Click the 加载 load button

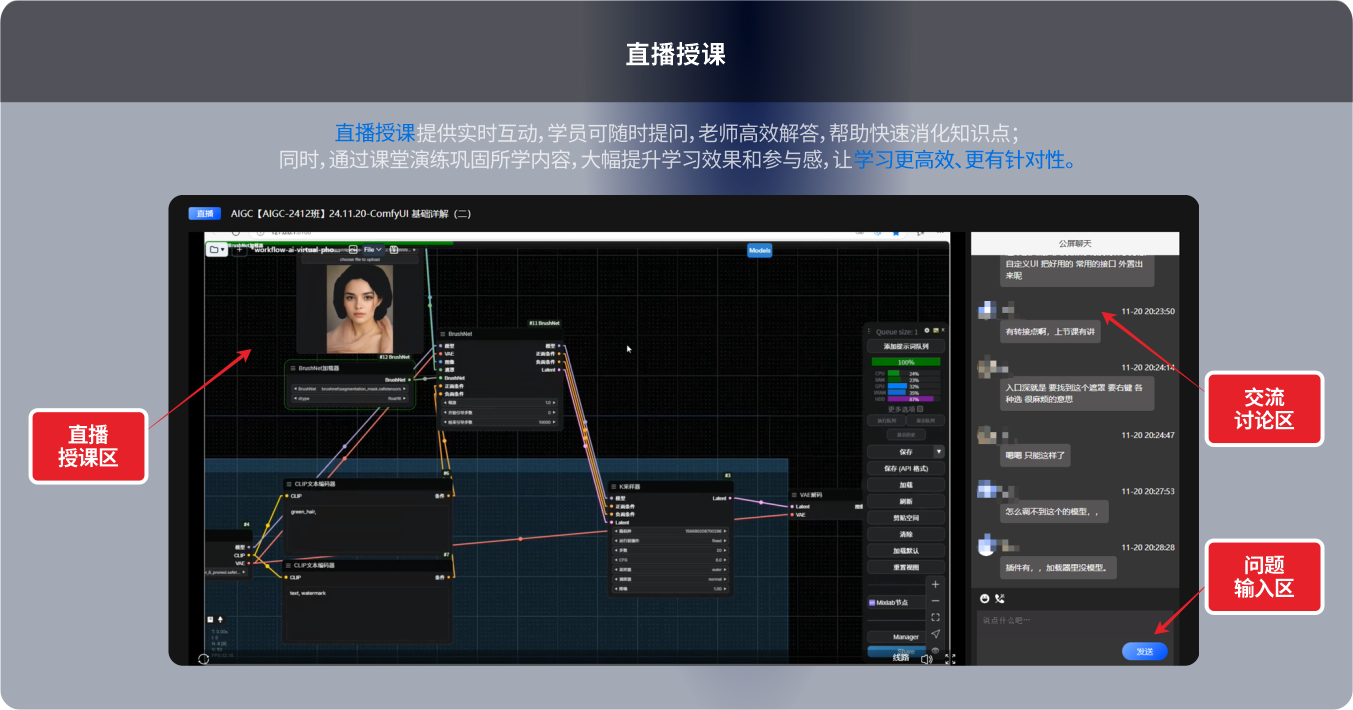click(906, 485)
